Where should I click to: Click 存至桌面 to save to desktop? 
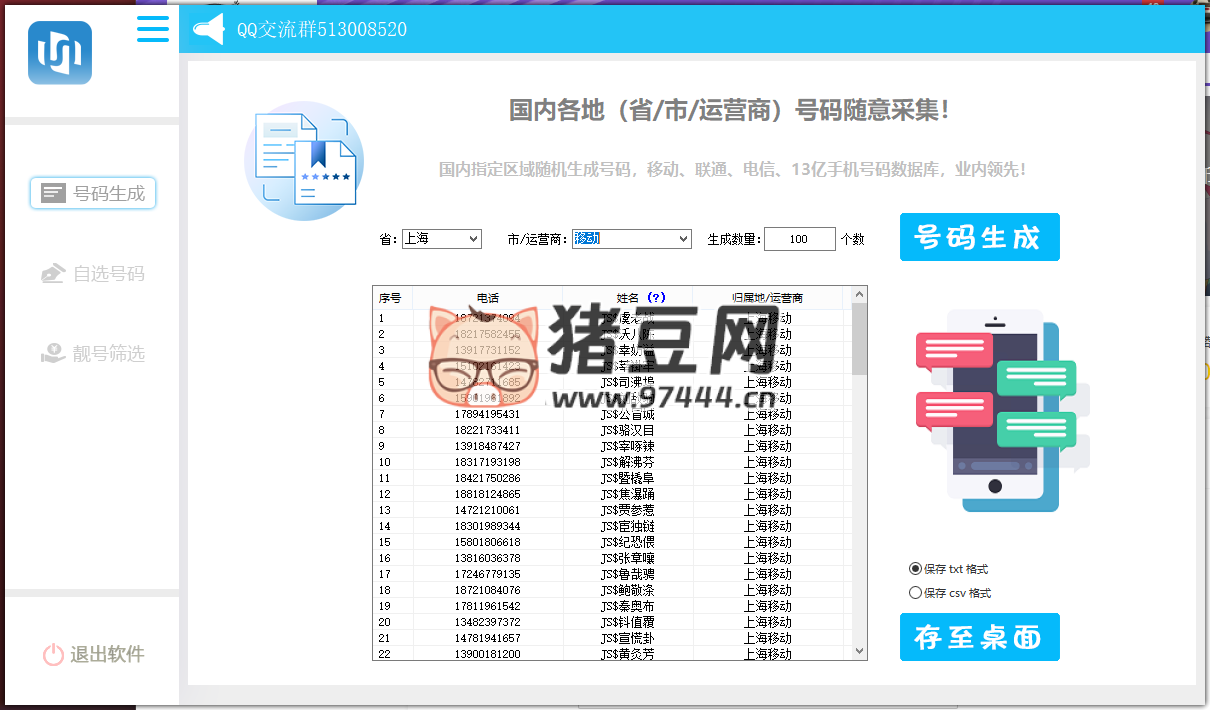[979, 637]
